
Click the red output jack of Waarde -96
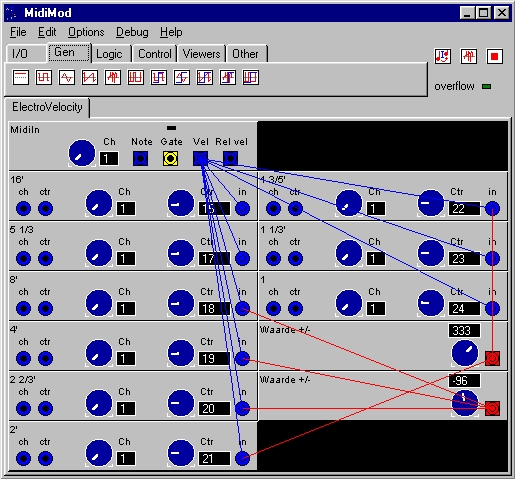click(492, 408)
